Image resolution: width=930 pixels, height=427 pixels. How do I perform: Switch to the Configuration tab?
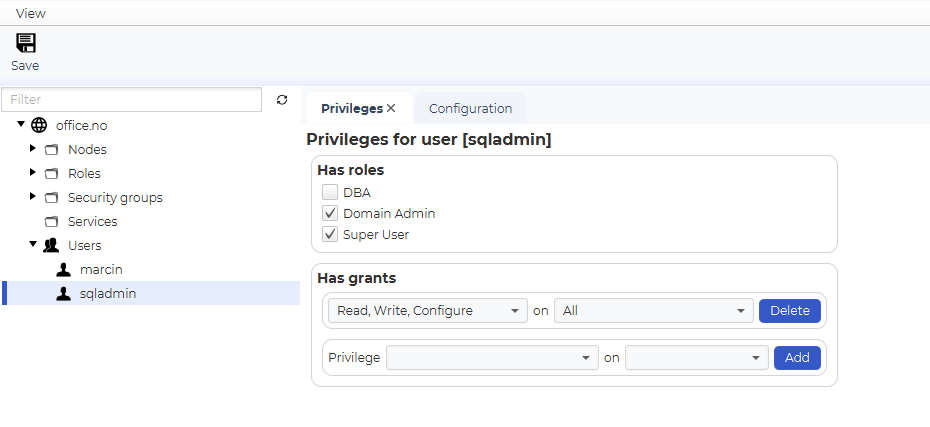pos(470,109)
